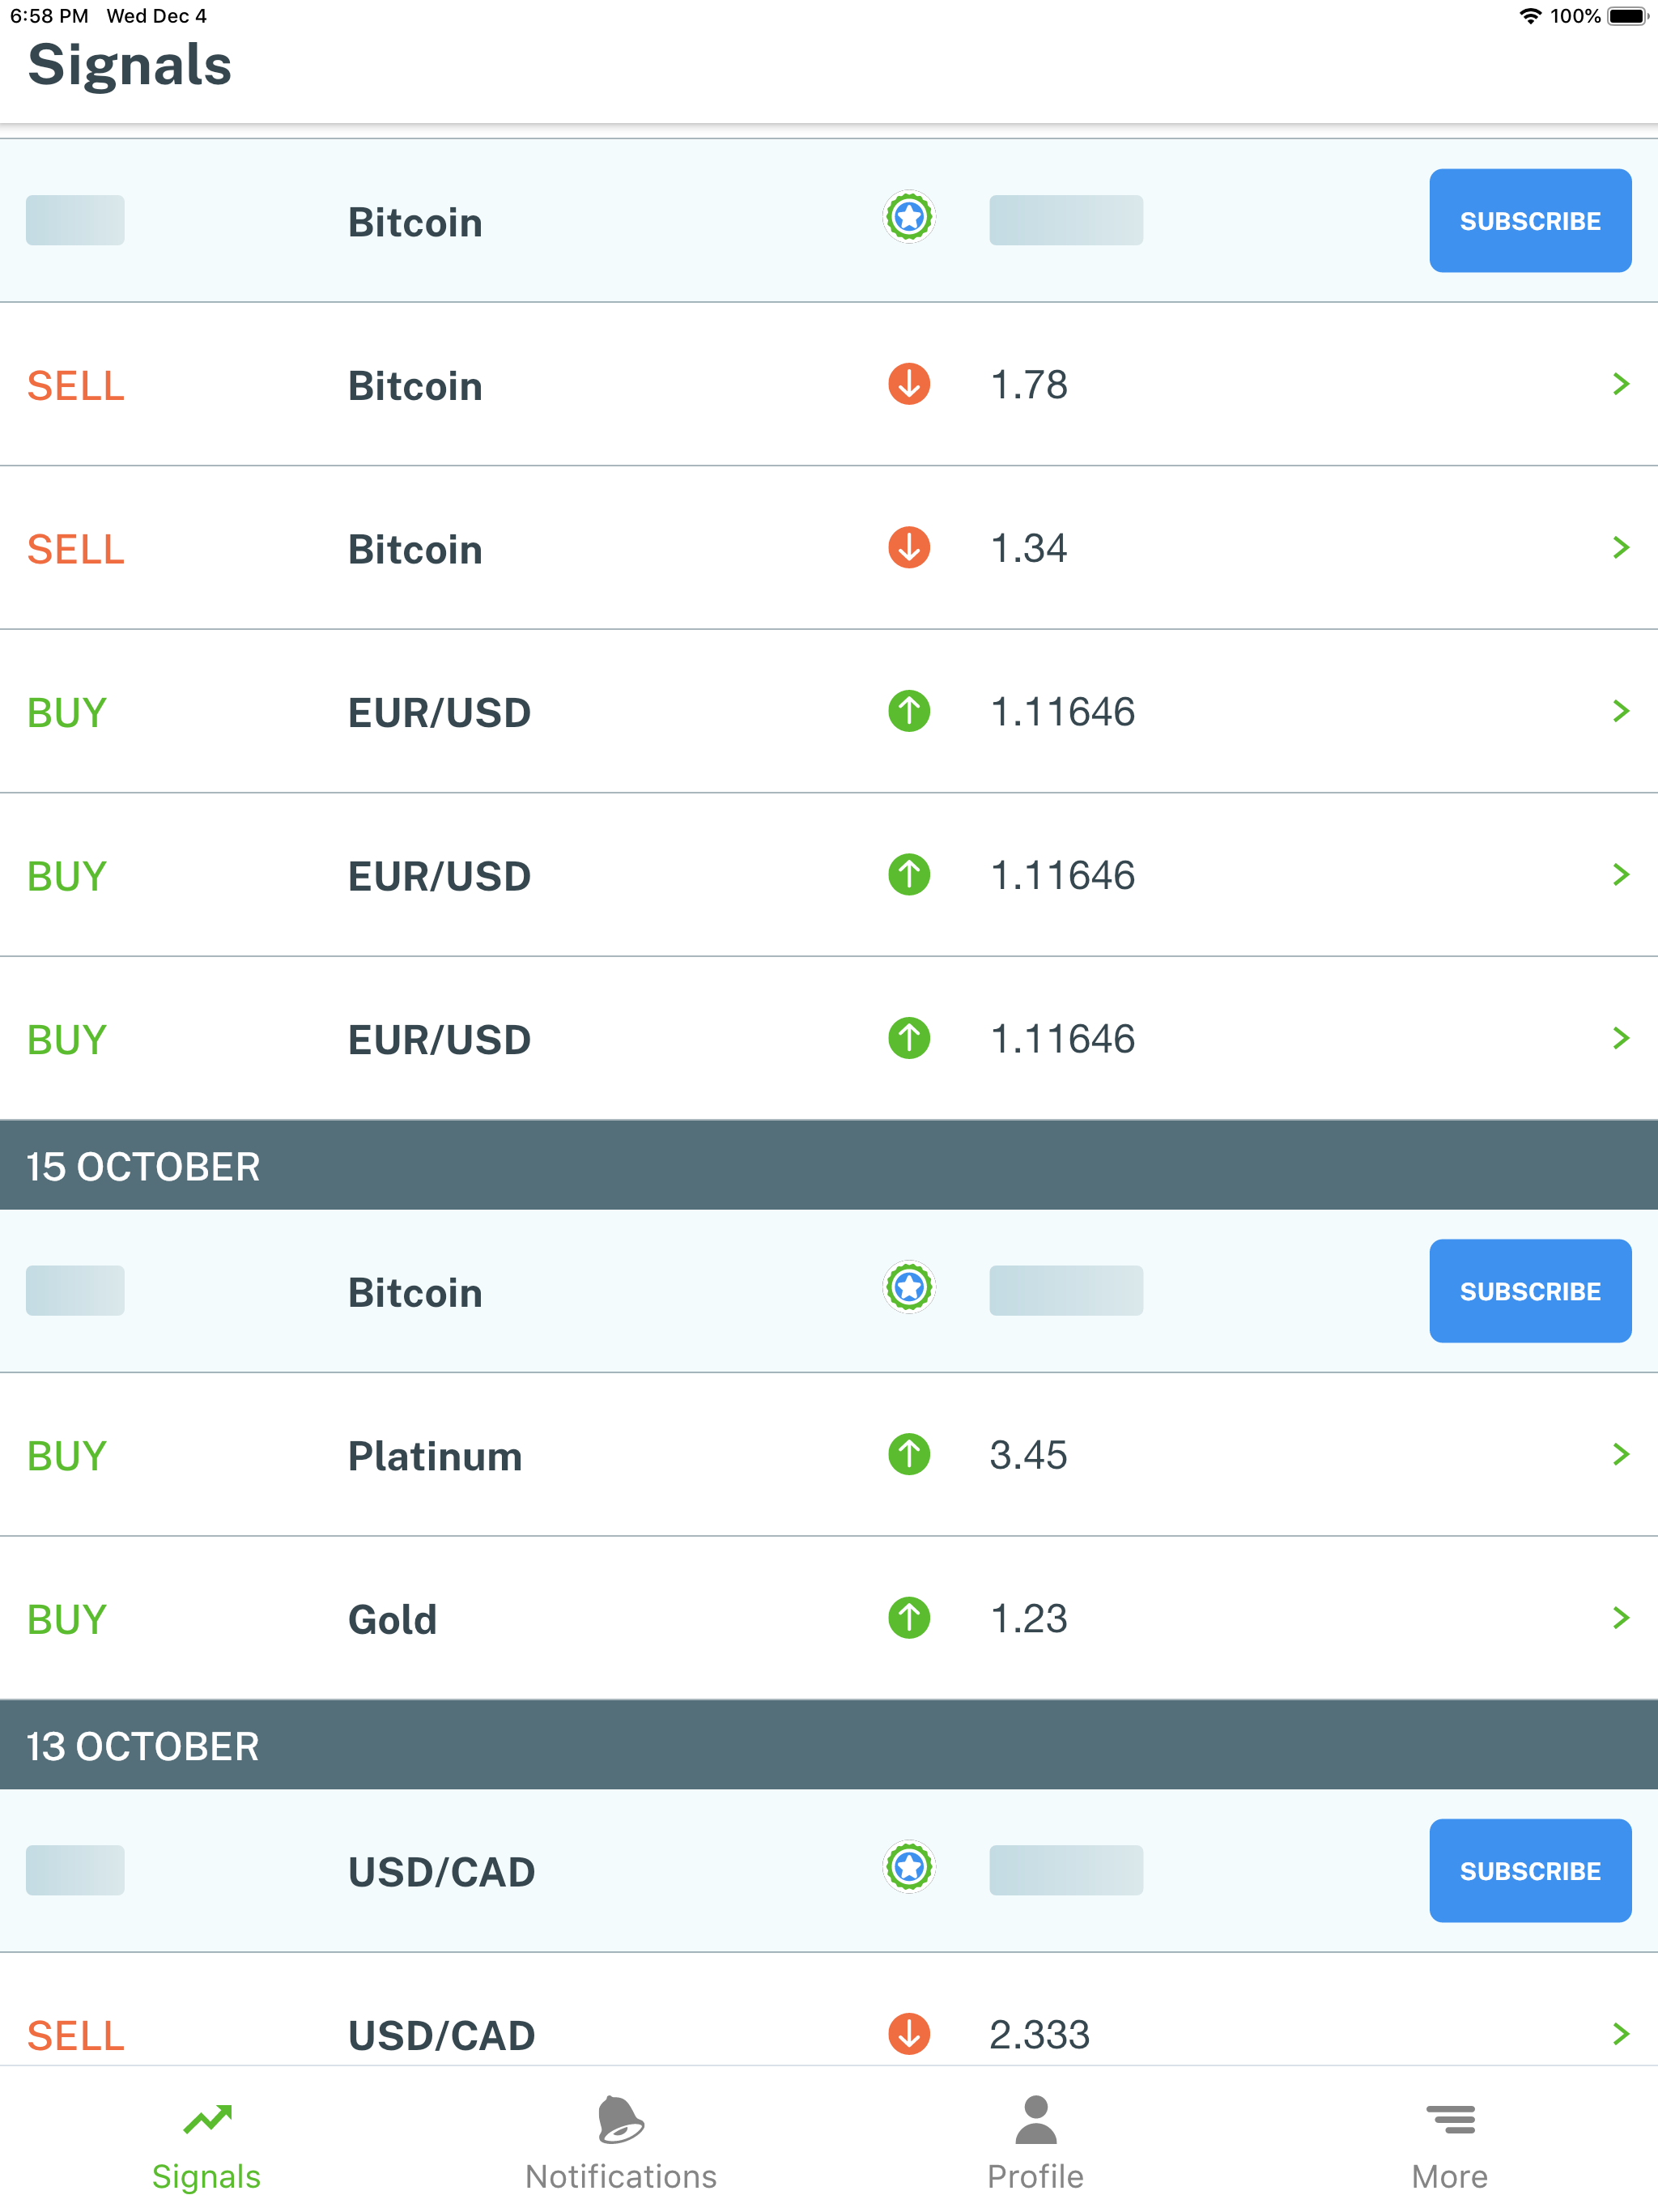Open Bitcoin 1.78 signal via chevron
Viewport: 1658px width, 2212px height.
point(1621,384)
